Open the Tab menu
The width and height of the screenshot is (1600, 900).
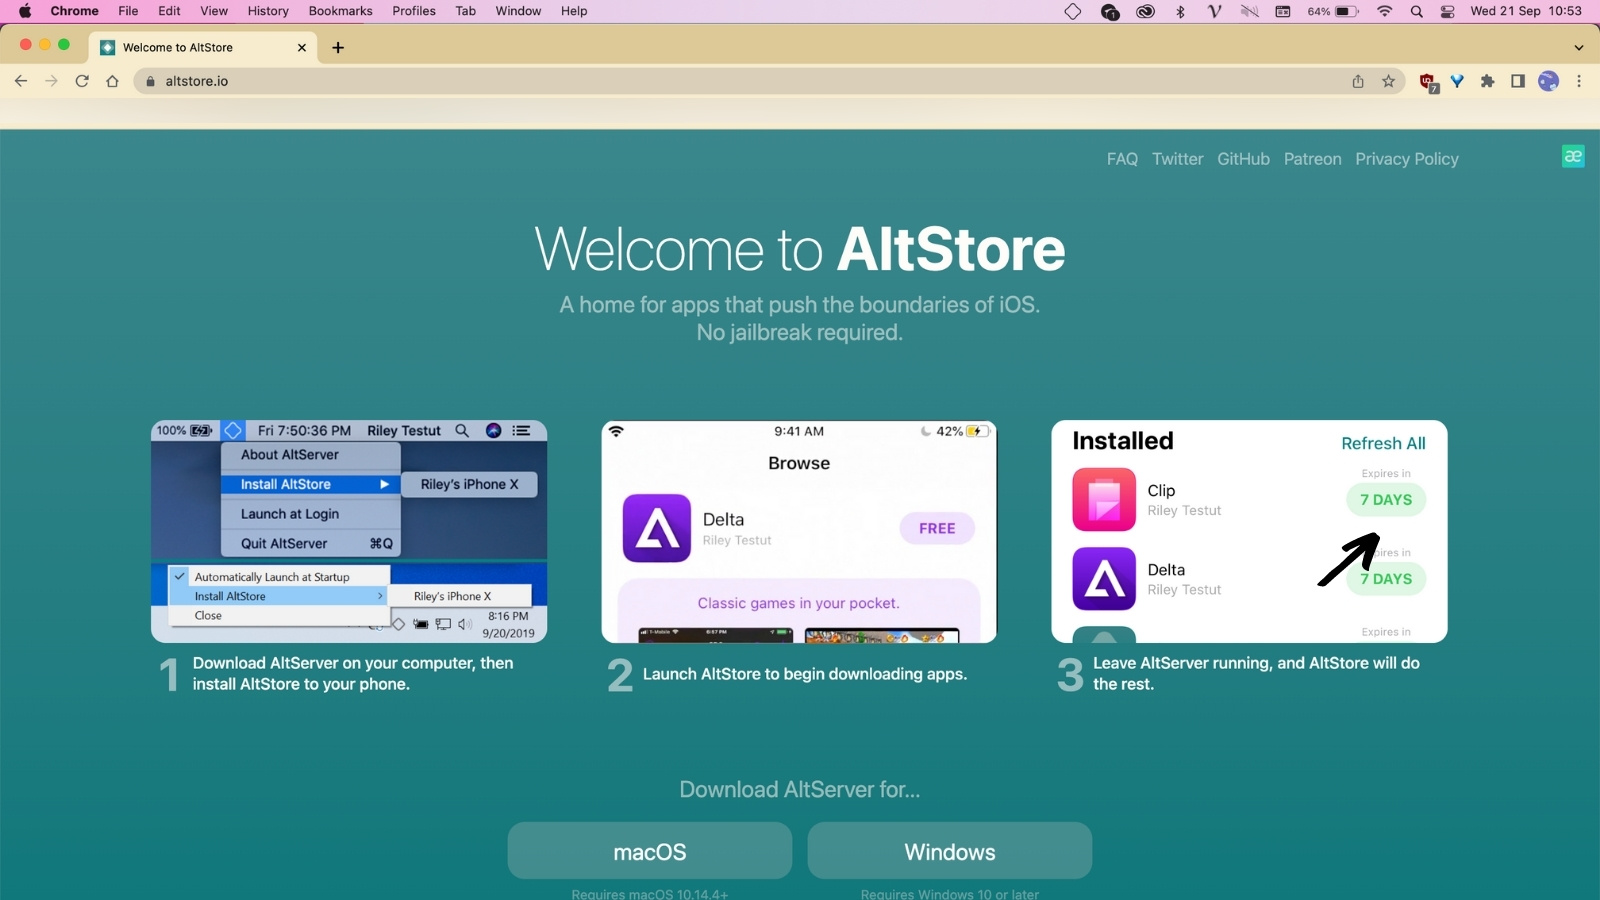(465, 11)
